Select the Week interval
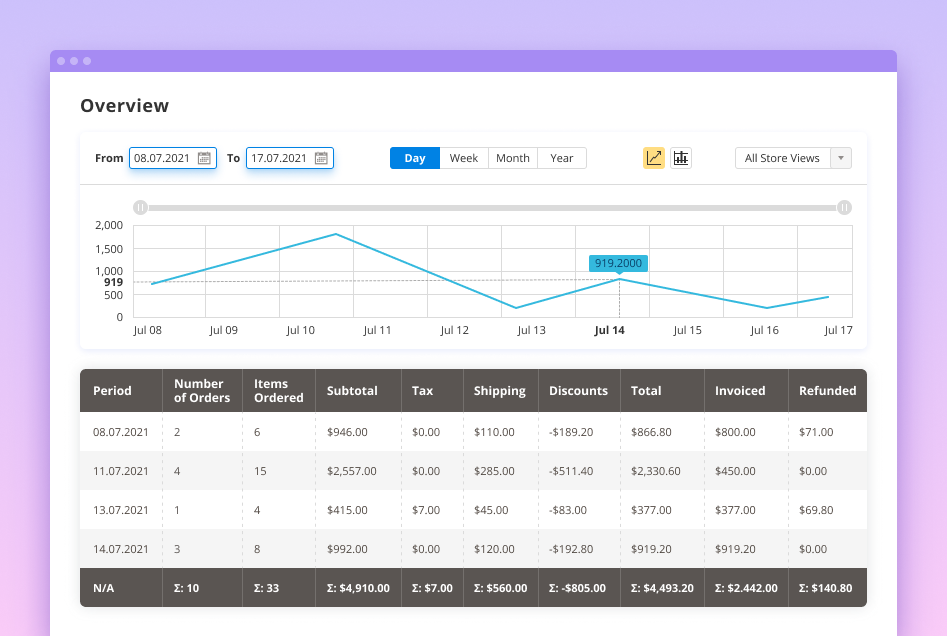Image resolution: width=947 pixels, height=636 pixels. pos(464,157)
